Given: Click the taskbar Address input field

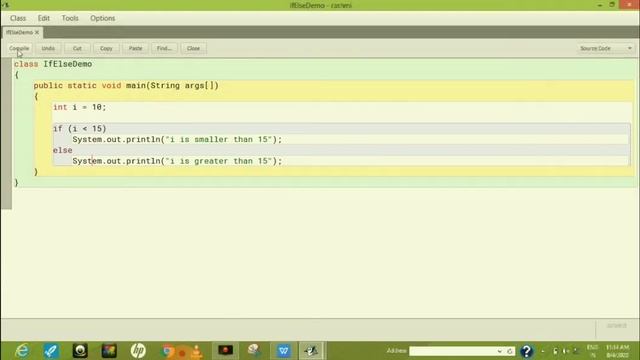Looking at the screenshot, I should (453, 351).
